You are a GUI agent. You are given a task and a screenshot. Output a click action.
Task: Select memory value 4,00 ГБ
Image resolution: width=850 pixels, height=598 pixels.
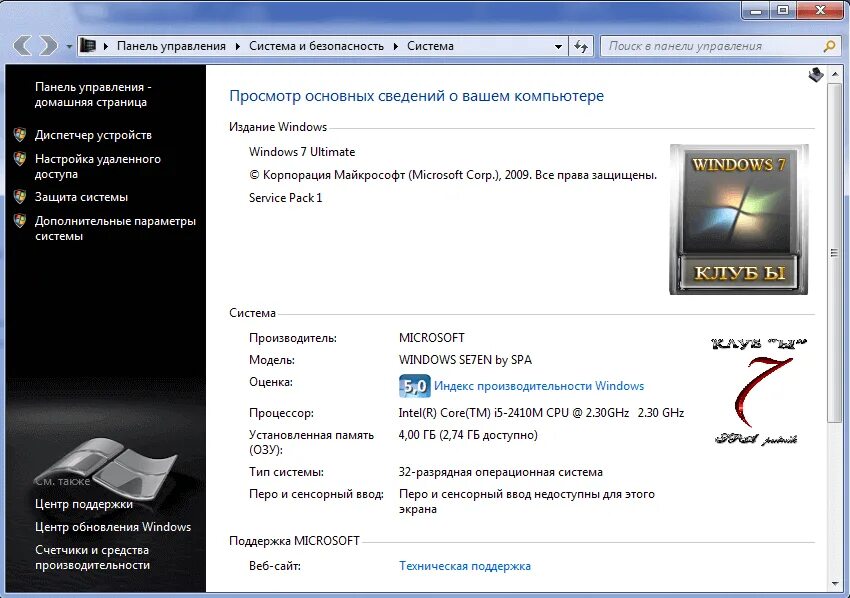click(x=468, y=435)
